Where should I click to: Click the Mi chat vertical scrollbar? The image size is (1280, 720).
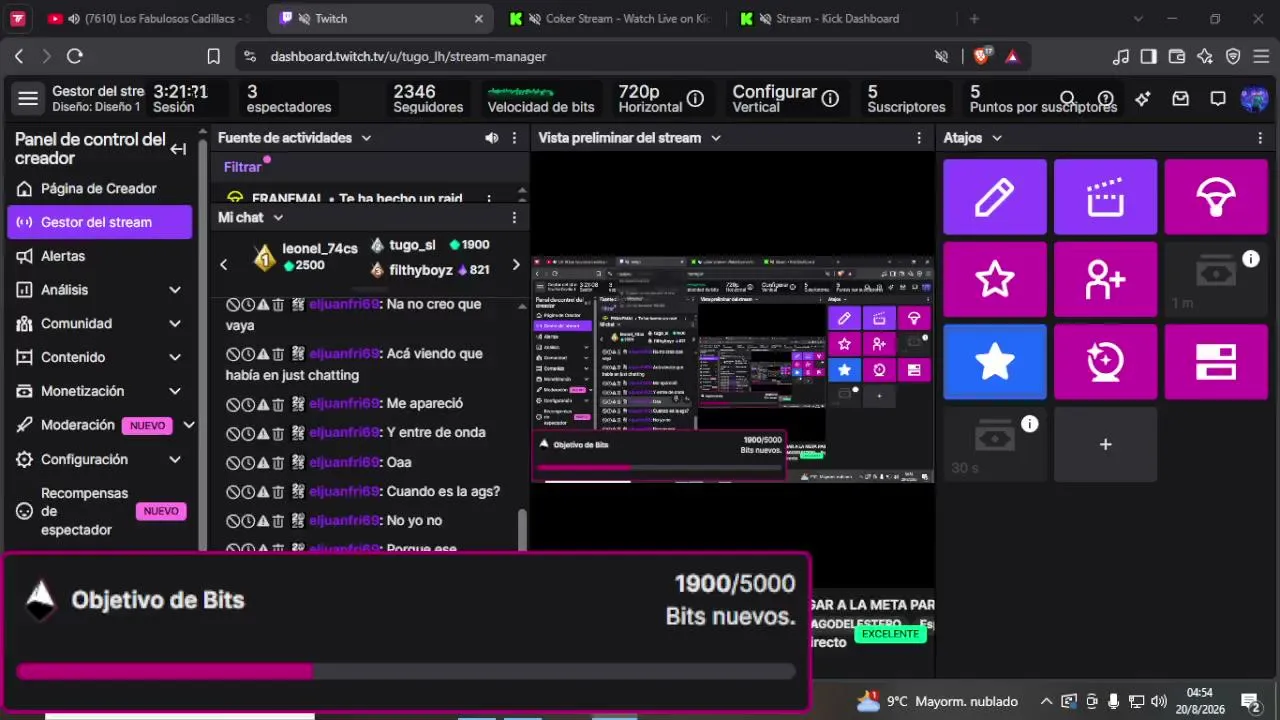[521, 530]
